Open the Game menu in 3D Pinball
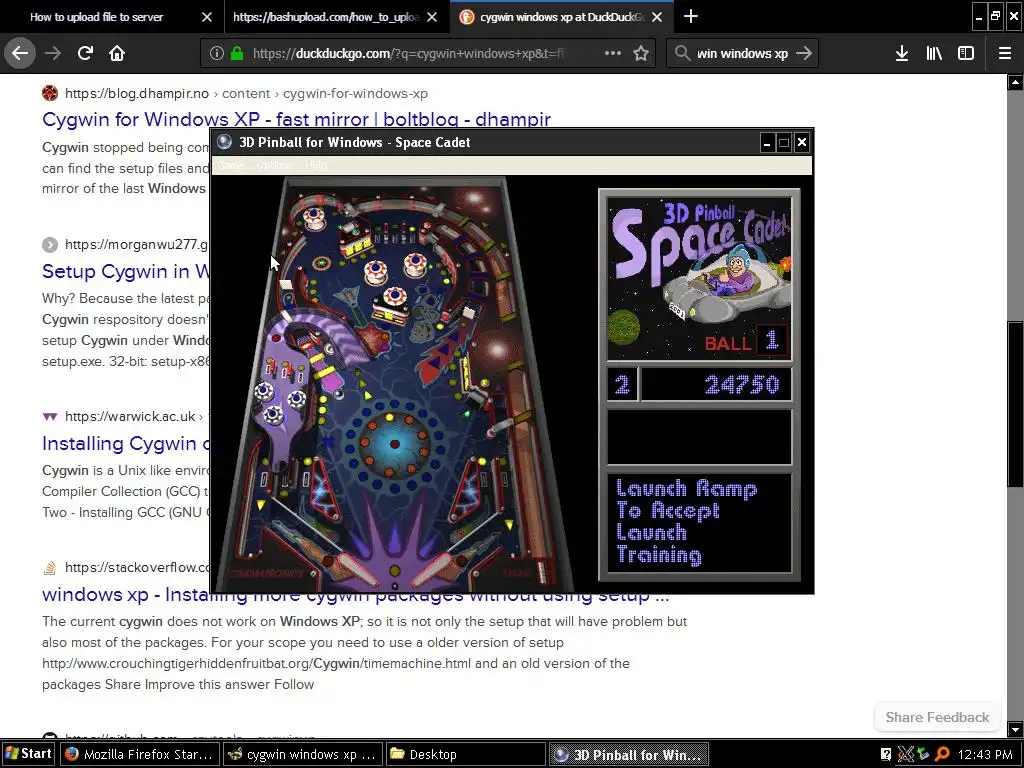 click(231, 165)
